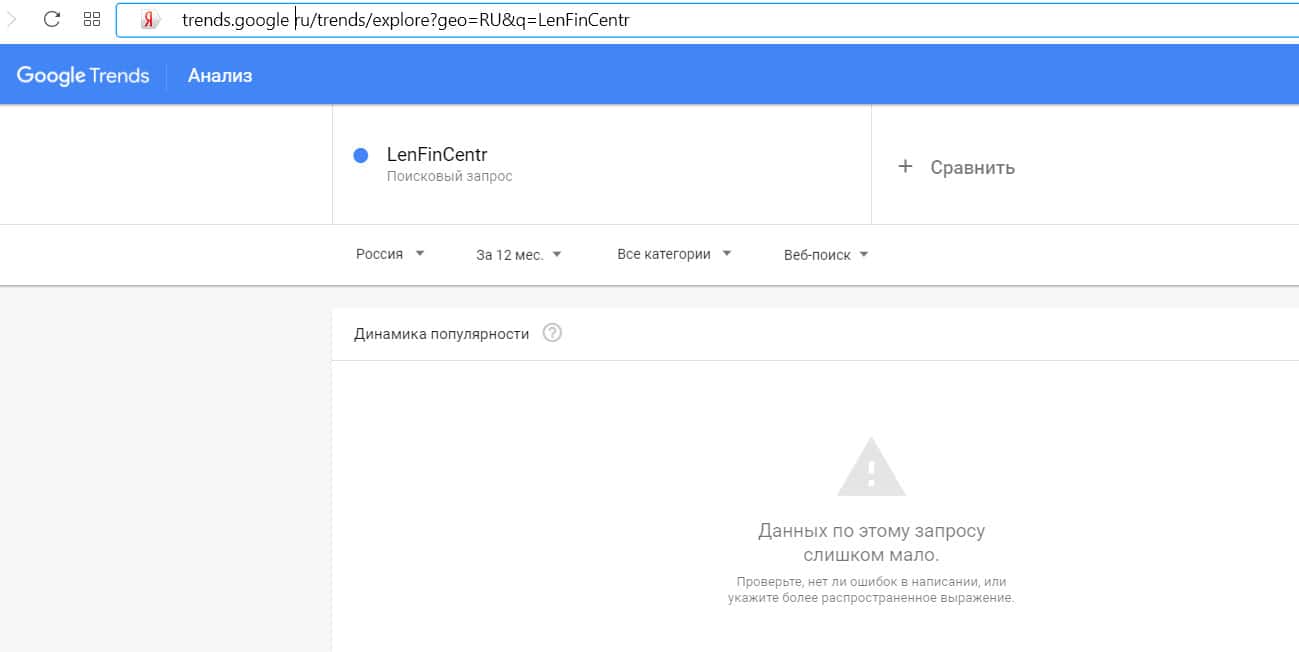
Task: Click the help icon near Динамика популярности
Action: tap(552, 333)
